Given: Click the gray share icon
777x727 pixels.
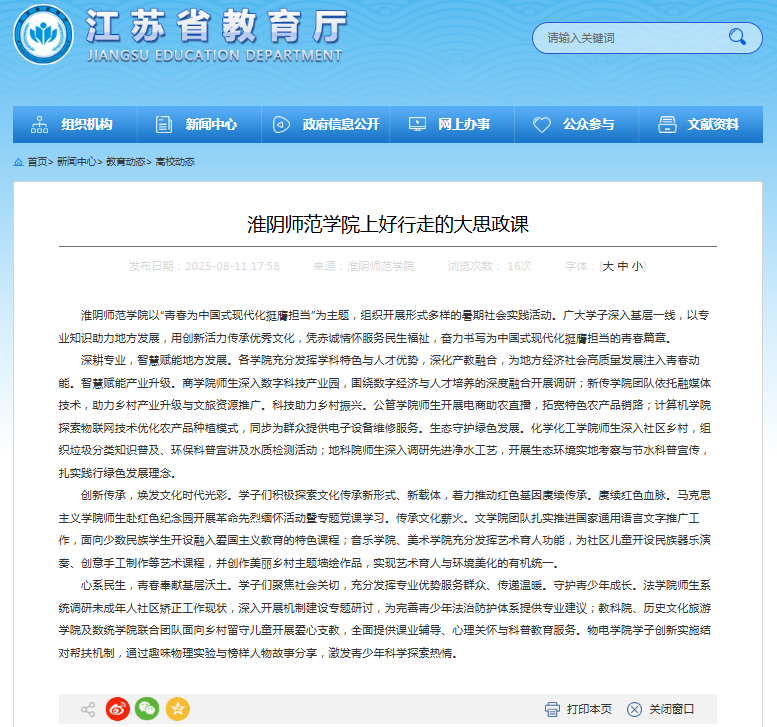Looking at the screenshot, I should coord(88,709).
